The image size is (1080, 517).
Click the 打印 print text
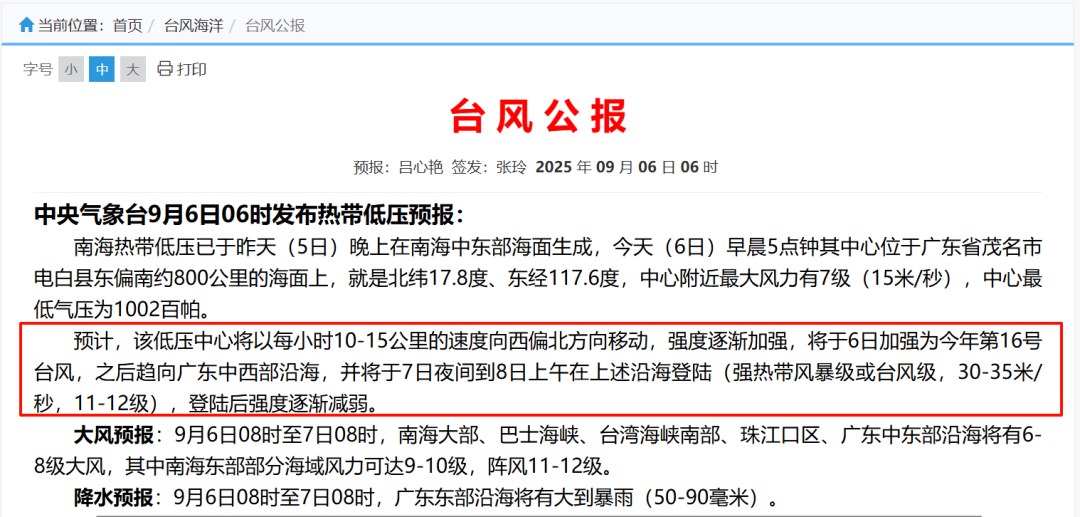[192, 69]
